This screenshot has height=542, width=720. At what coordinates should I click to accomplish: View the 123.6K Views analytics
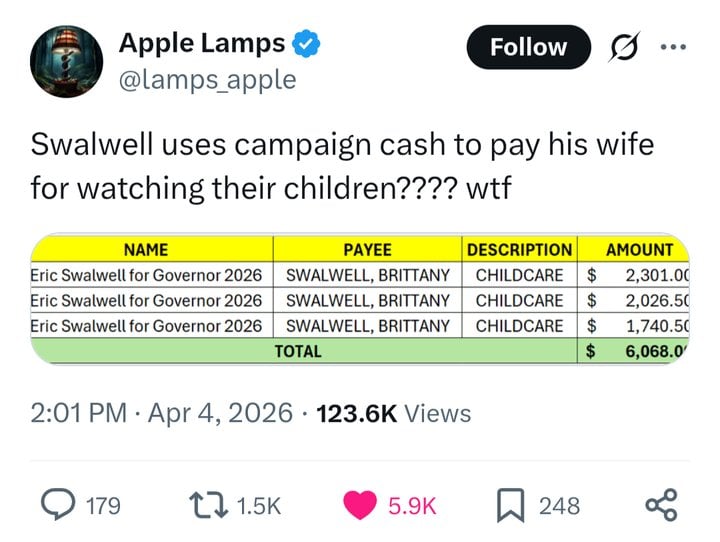393,413
